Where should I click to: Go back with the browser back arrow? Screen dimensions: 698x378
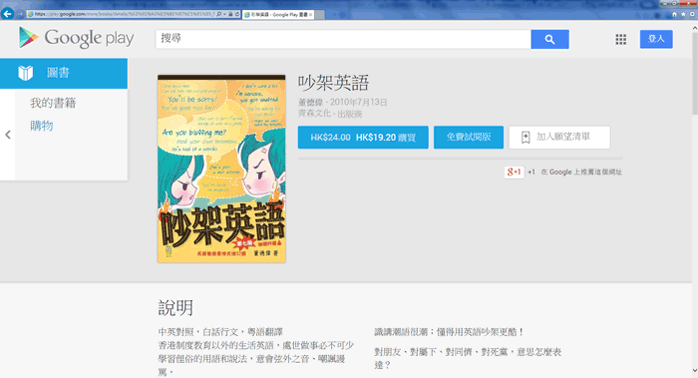[x=7, y=14]
